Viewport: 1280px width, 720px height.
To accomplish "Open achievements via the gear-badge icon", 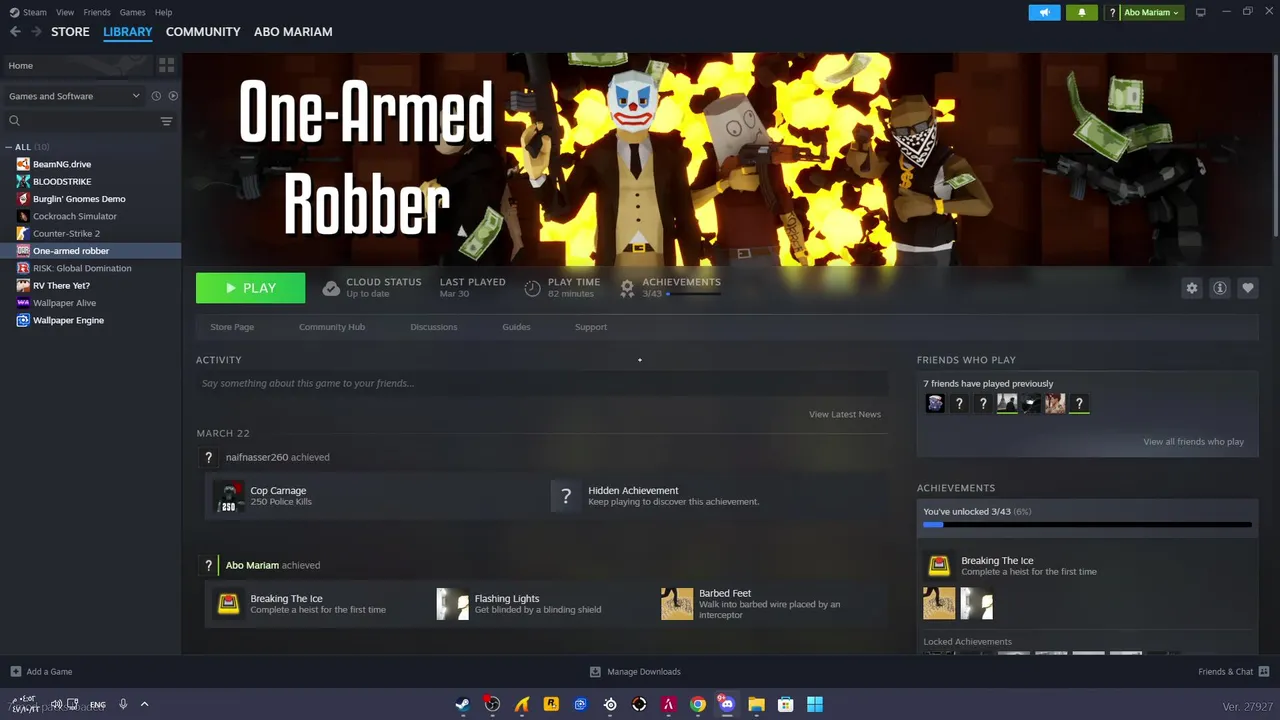I will [x=627, y=288].
